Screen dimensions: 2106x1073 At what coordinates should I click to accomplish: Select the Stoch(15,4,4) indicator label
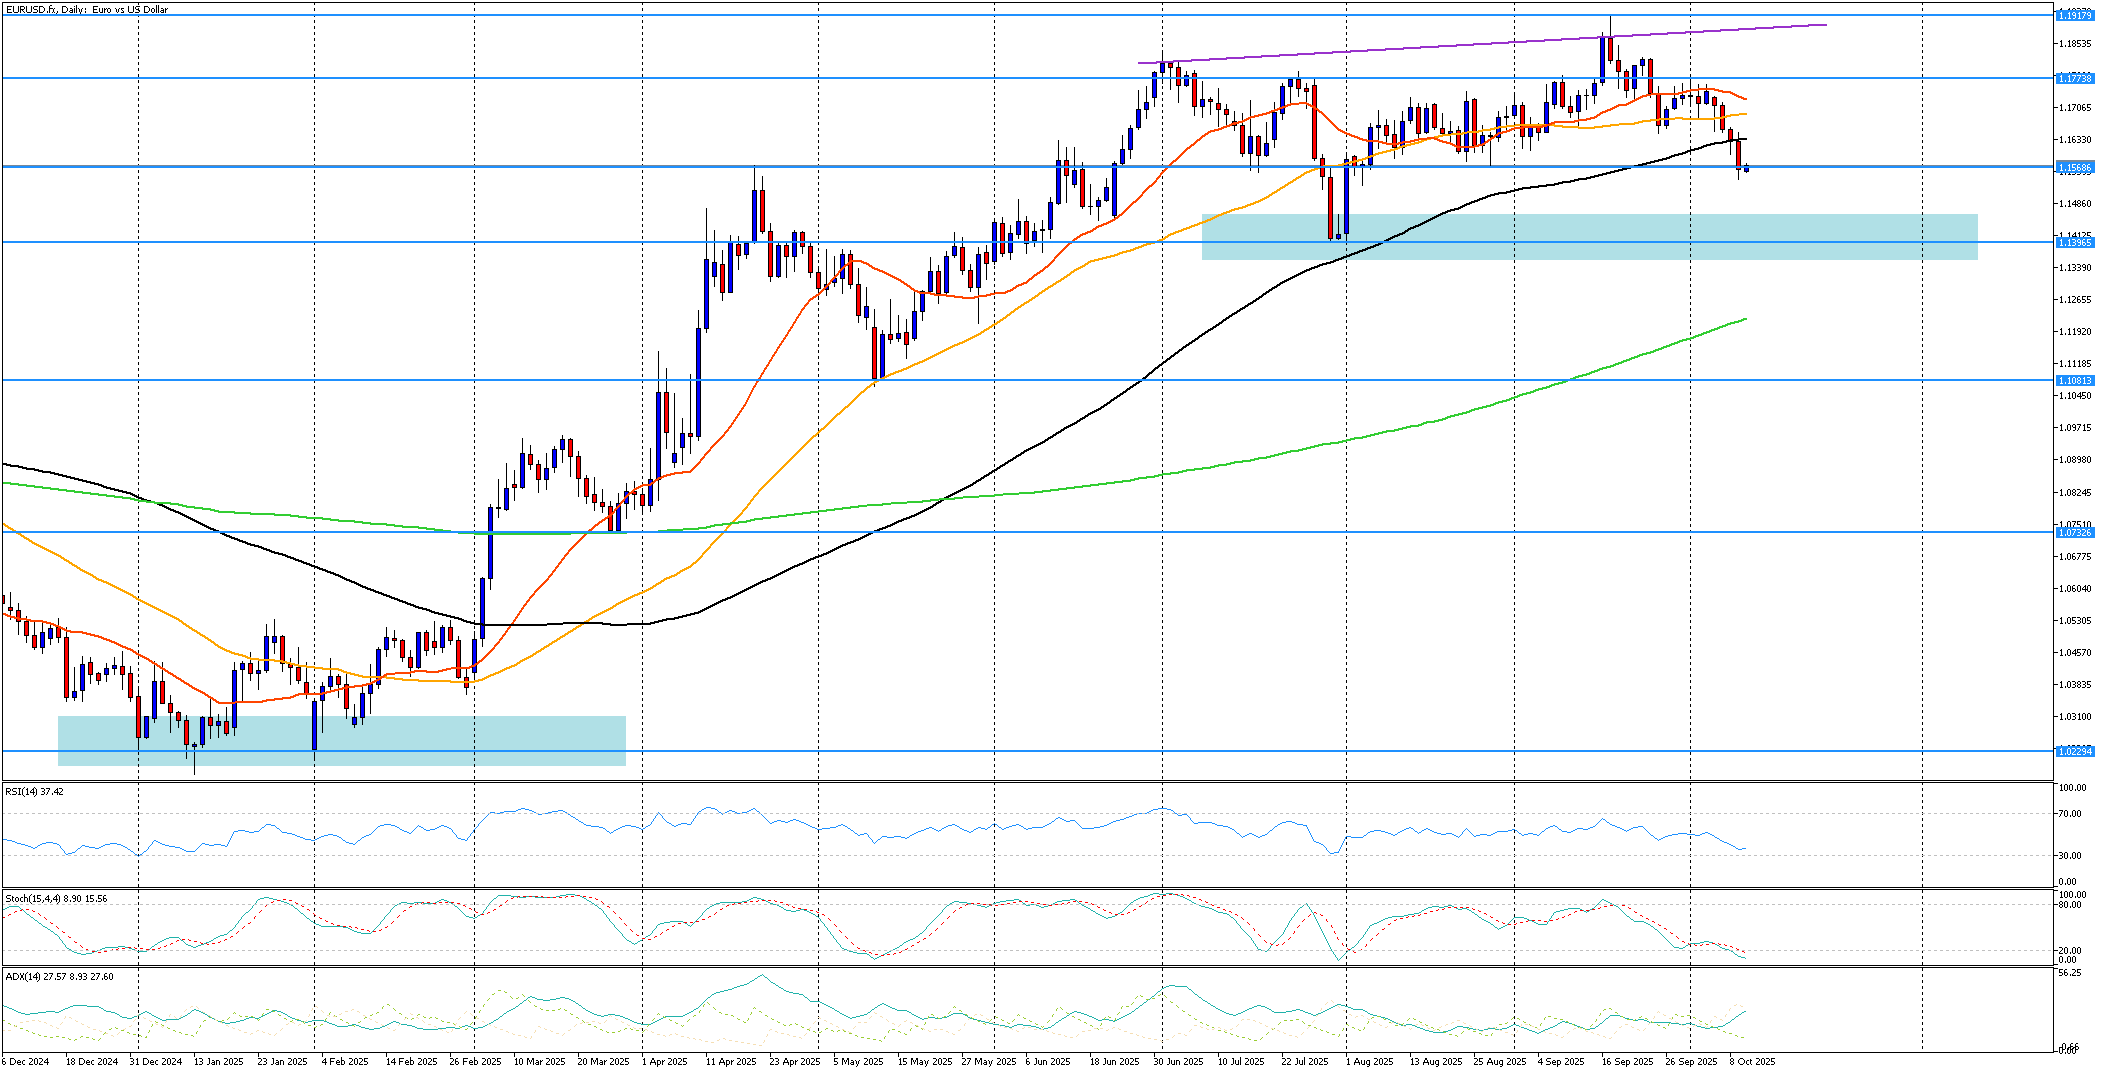(x=56, y=898)
